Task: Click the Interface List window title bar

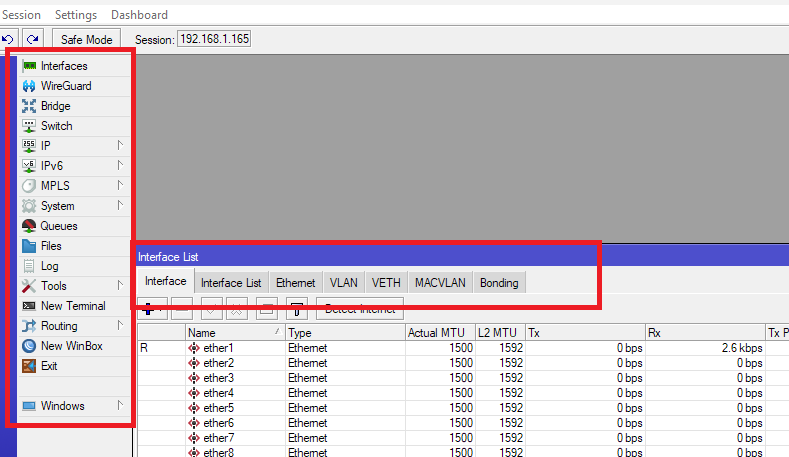Action: pos(463,257)
